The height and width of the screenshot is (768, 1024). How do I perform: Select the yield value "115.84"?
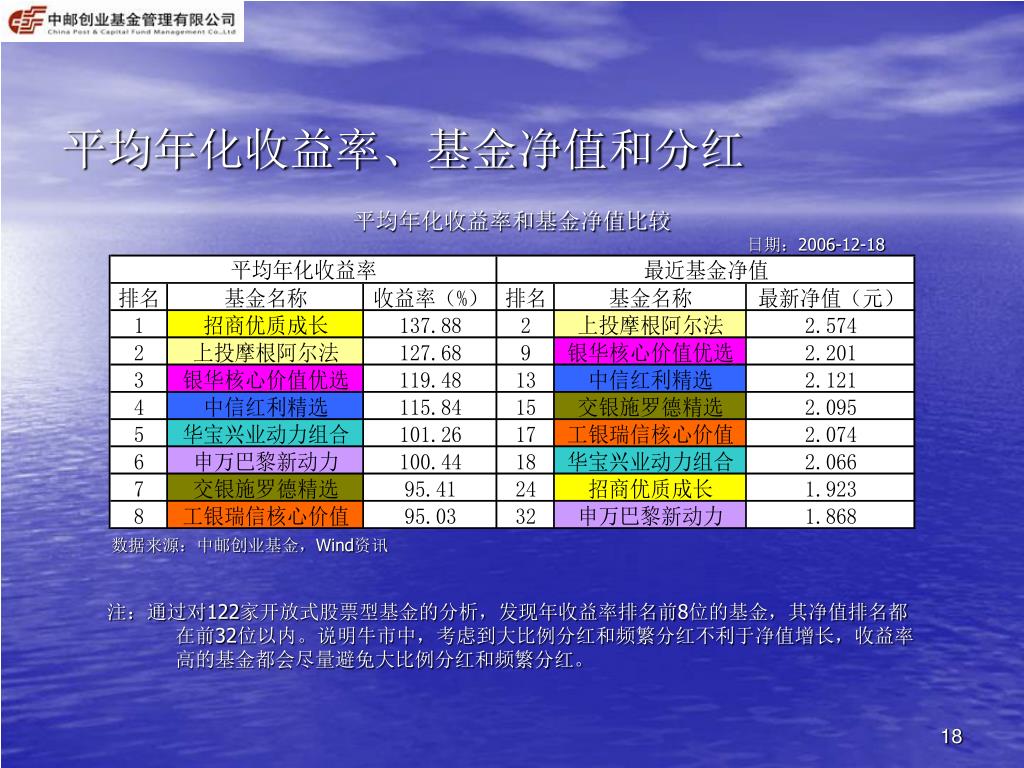pos(430,408)
